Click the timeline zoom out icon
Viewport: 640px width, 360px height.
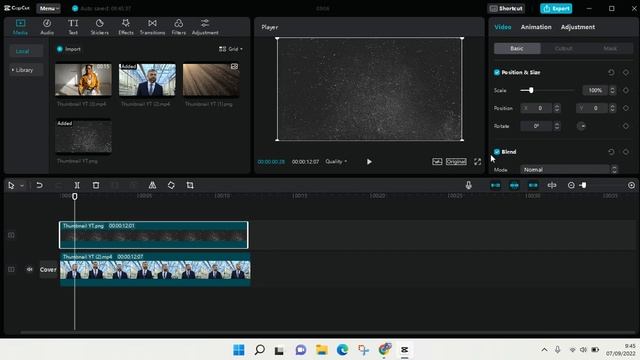[571, 185]
